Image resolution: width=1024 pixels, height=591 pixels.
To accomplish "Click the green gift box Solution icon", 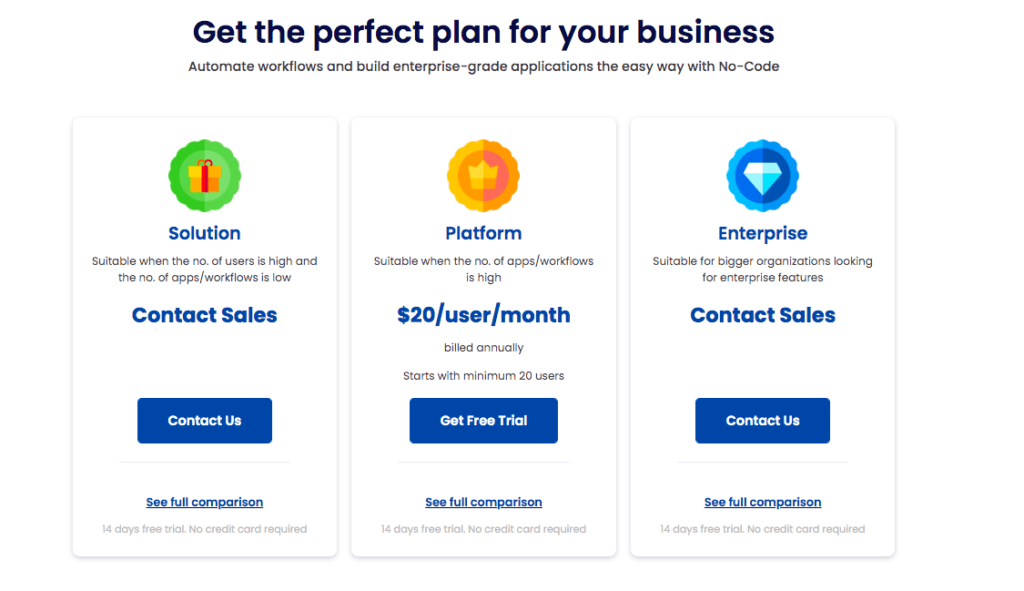I will 204,176.
